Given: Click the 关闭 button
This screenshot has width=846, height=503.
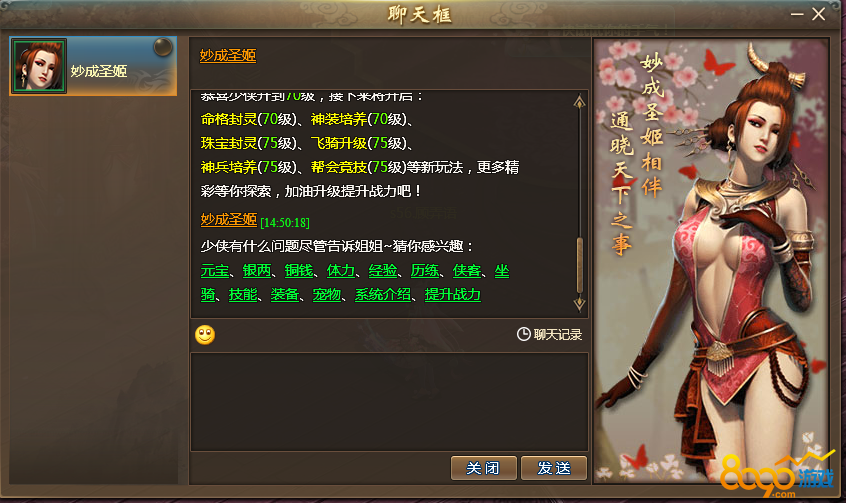Looking at the screenshot, I should coord(483,468).
